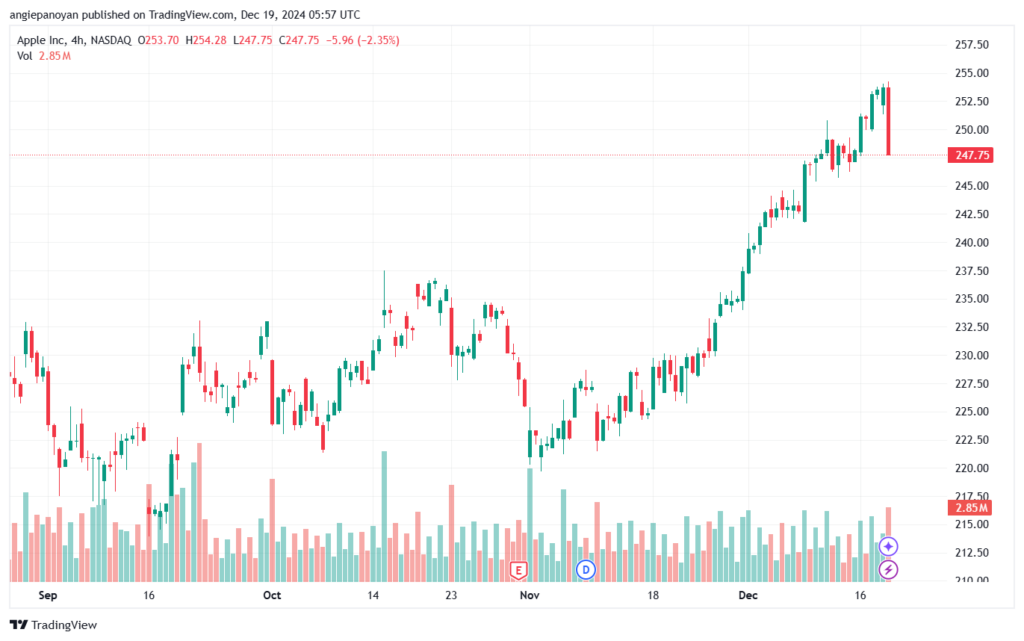Image resolution: width=1024 pixels, height=641 pixels.
Task: Click the purple star event icon
Action: [x=888, y=546]
